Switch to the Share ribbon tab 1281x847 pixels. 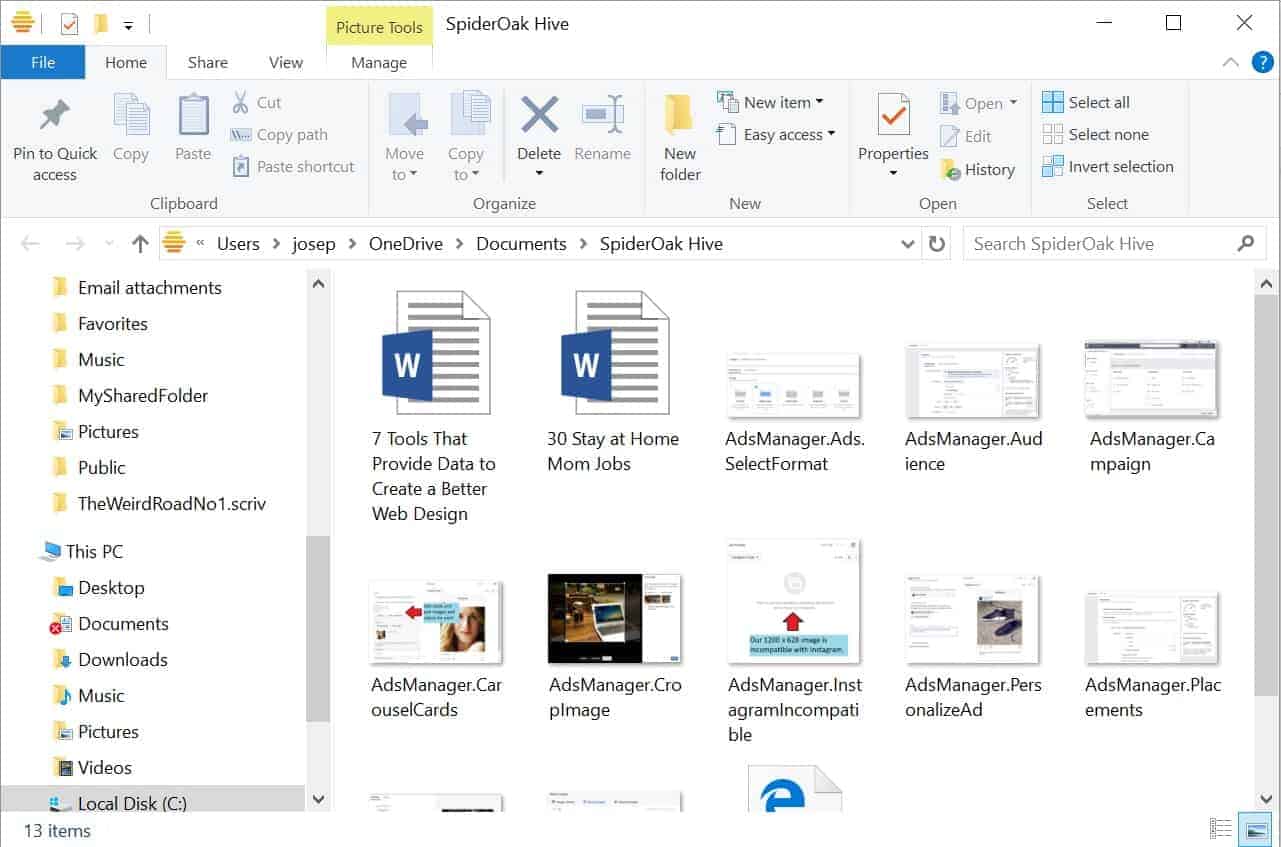(x=208, y=62)
